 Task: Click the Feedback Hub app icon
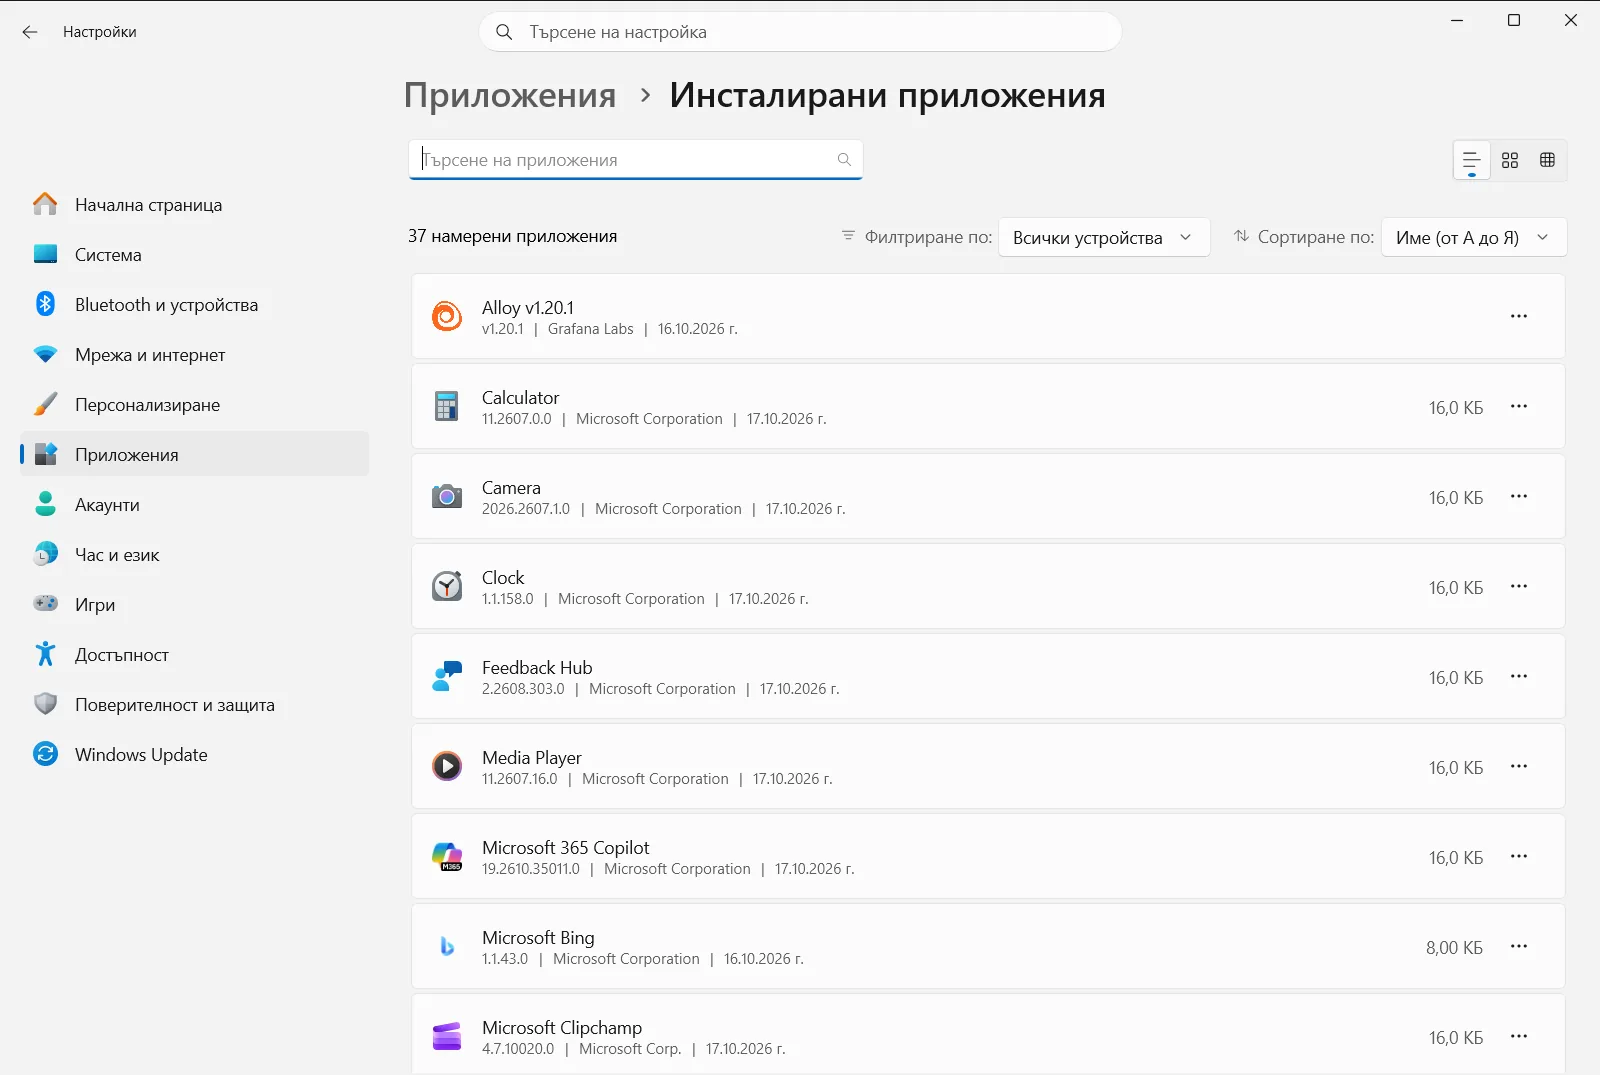pos(447,676)
